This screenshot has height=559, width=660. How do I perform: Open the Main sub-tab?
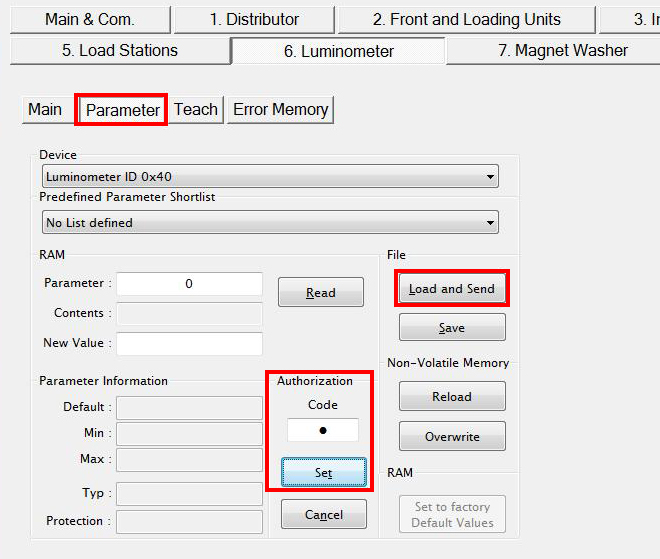[45, 109]
